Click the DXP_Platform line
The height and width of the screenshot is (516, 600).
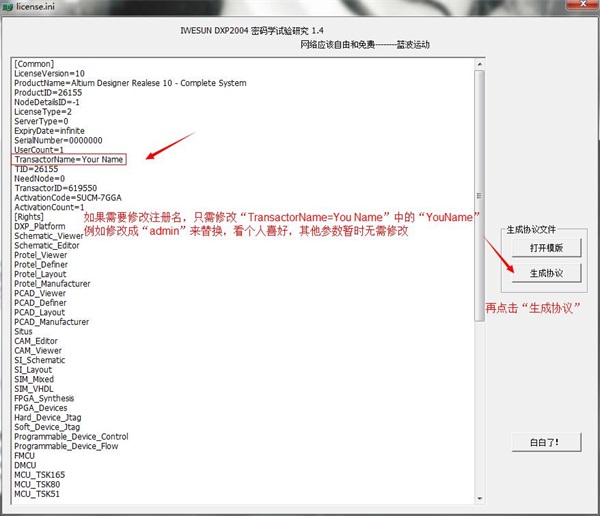(x=40, y=226)
